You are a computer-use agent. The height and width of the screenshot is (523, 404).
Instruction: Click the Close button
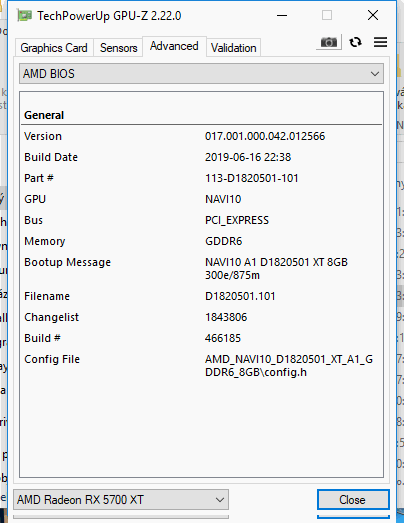pyautogui.click(x=353, y=500)
